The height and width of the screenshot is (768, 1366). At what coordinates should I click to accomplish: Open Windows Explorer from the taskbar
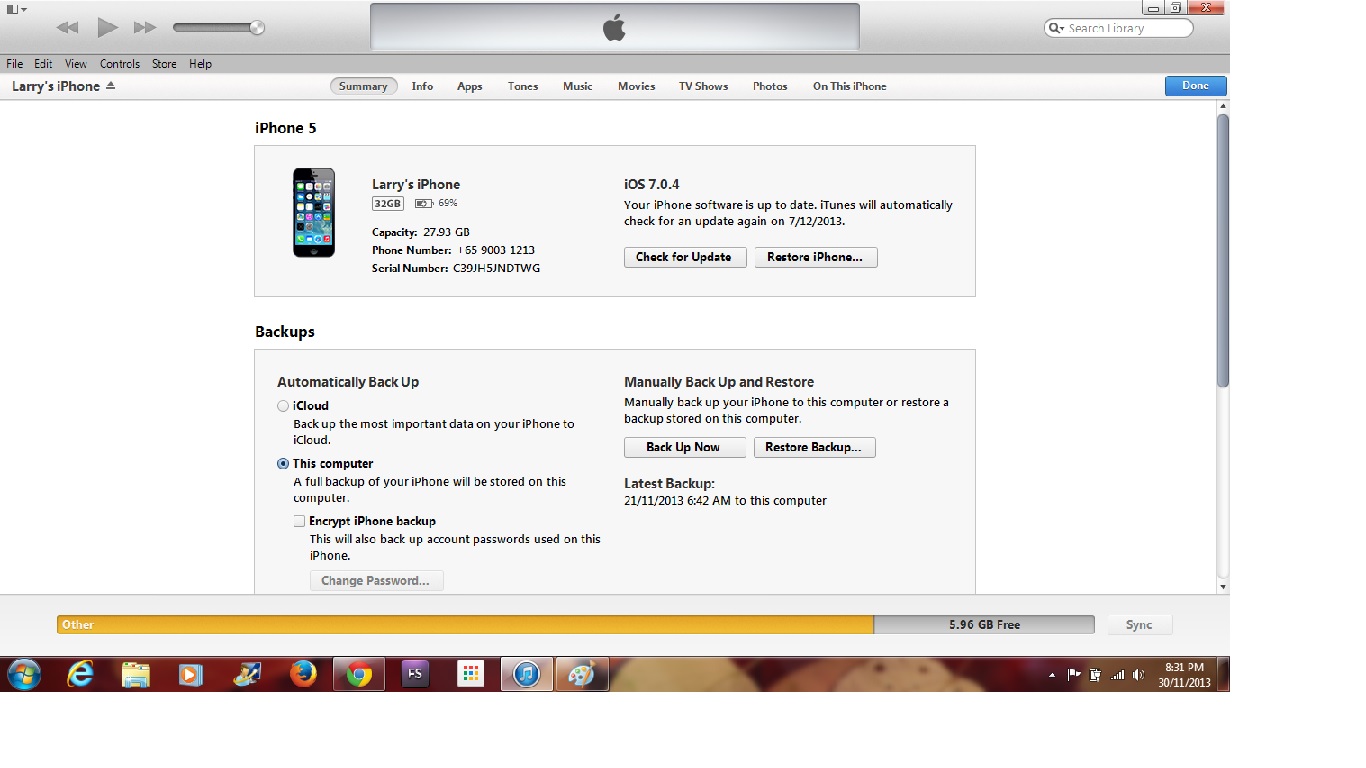coord(136,675)
